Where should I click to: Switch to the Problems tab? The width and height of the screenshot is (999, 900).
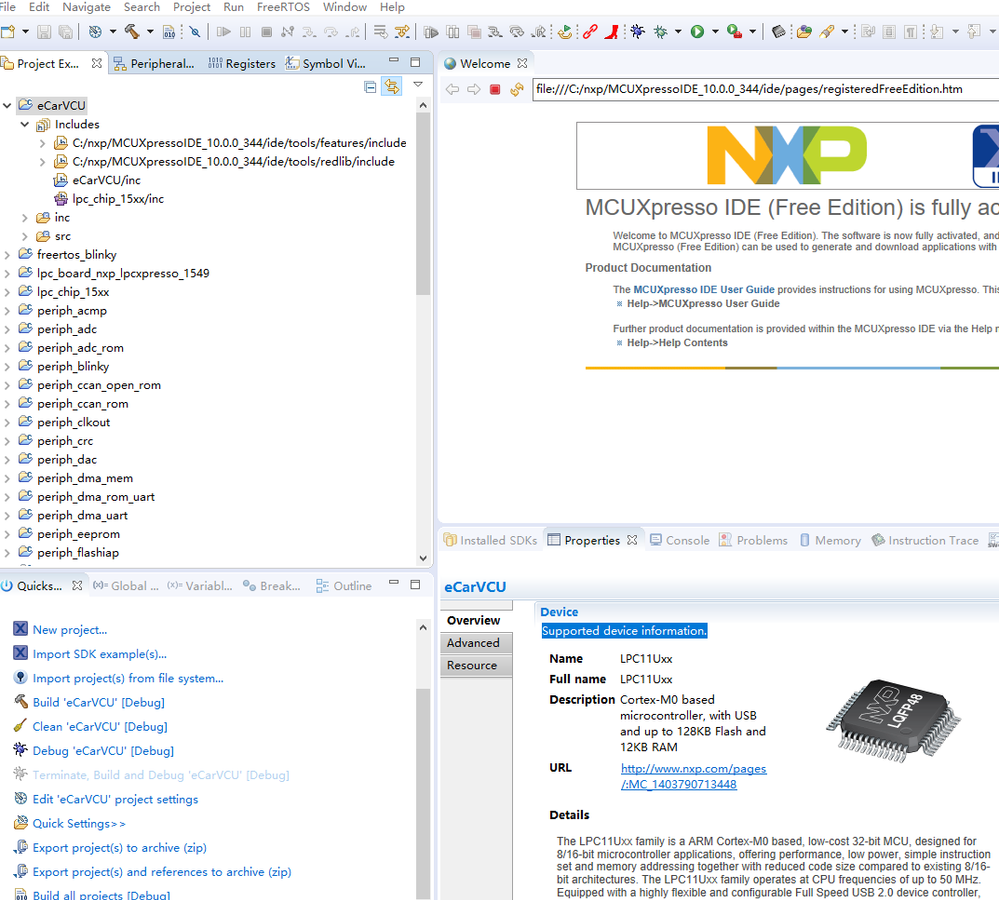pyautogui.click(x=753, y=540)
